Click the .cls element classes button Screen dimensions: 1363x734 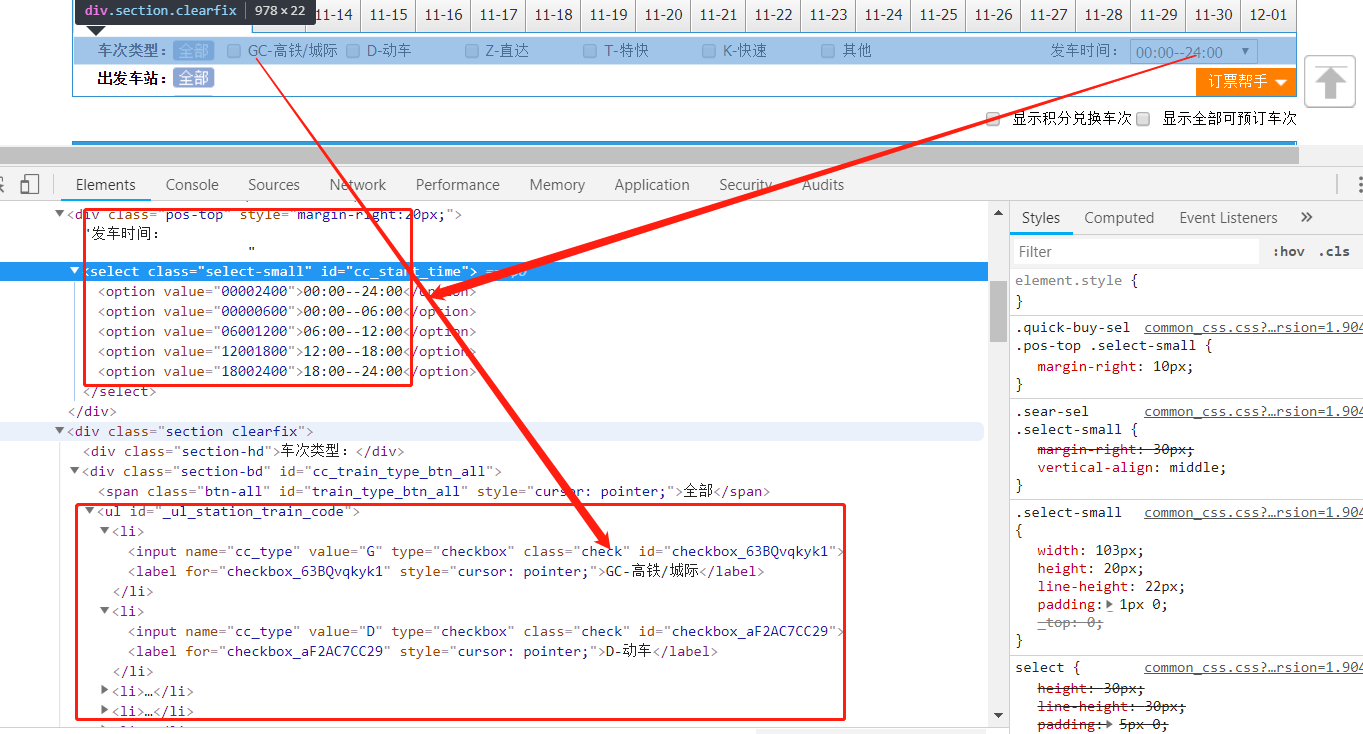pyautogui.click(x=1334, y=251)
